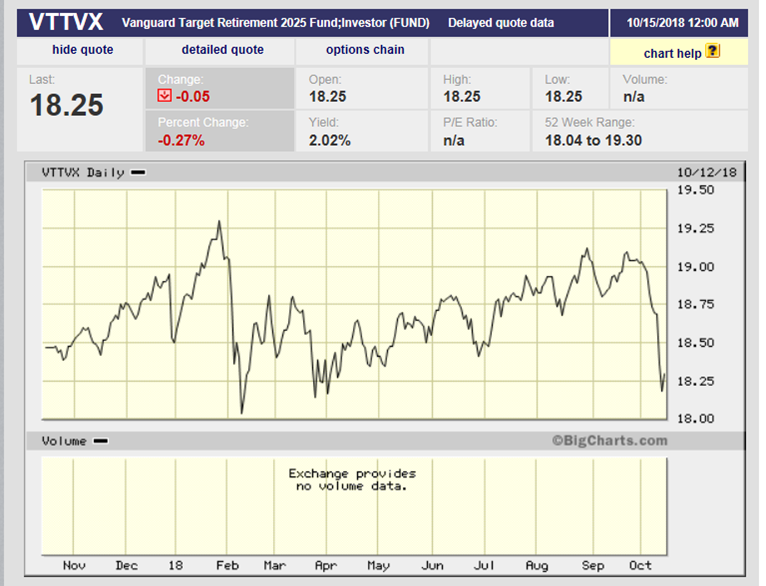This screenshot has height=586, width=766.
Task: Click the black line marker beside 'Volume'
Action: click(101, 441)
